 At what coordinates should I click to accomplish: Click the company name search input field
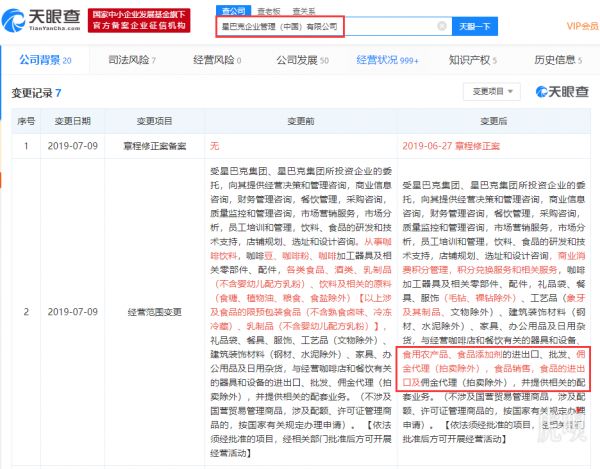(330, 24)
